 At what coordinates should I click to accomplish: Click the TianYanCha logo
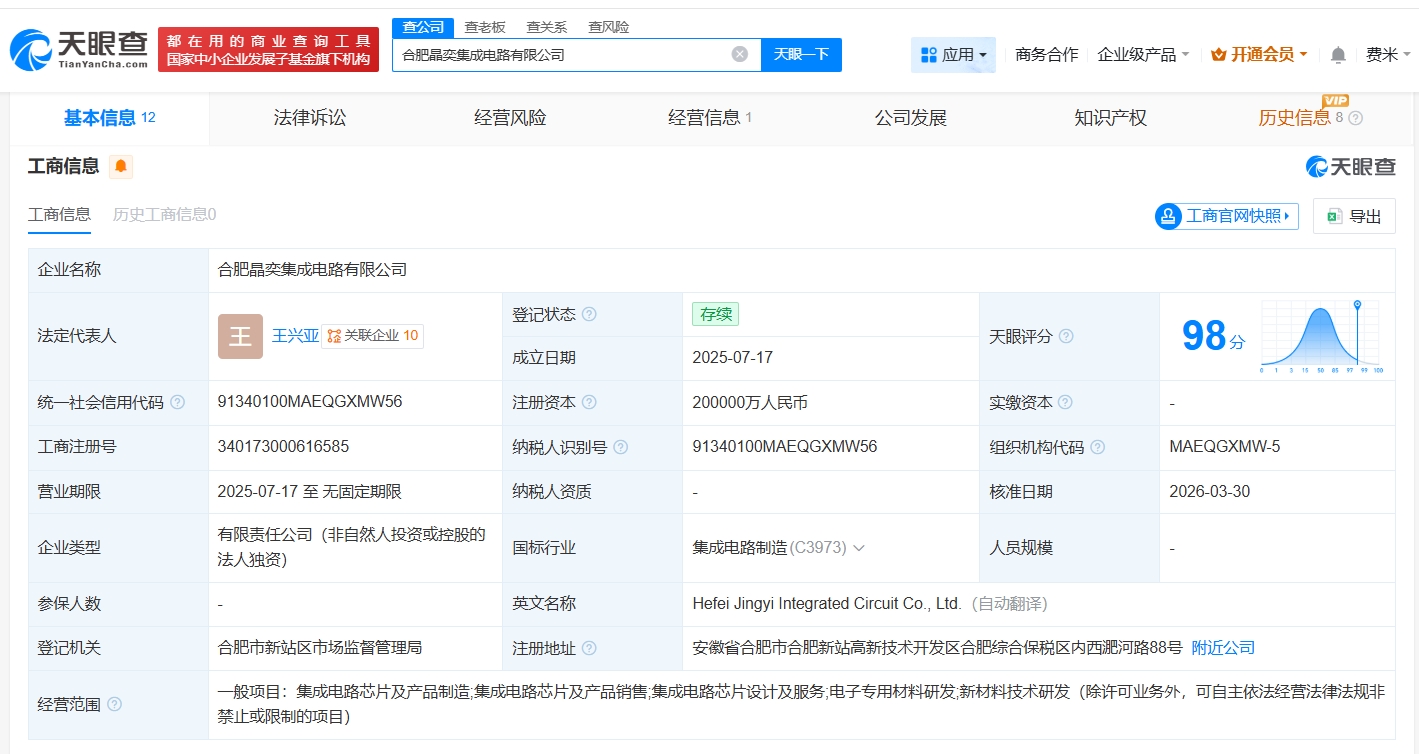80,49
